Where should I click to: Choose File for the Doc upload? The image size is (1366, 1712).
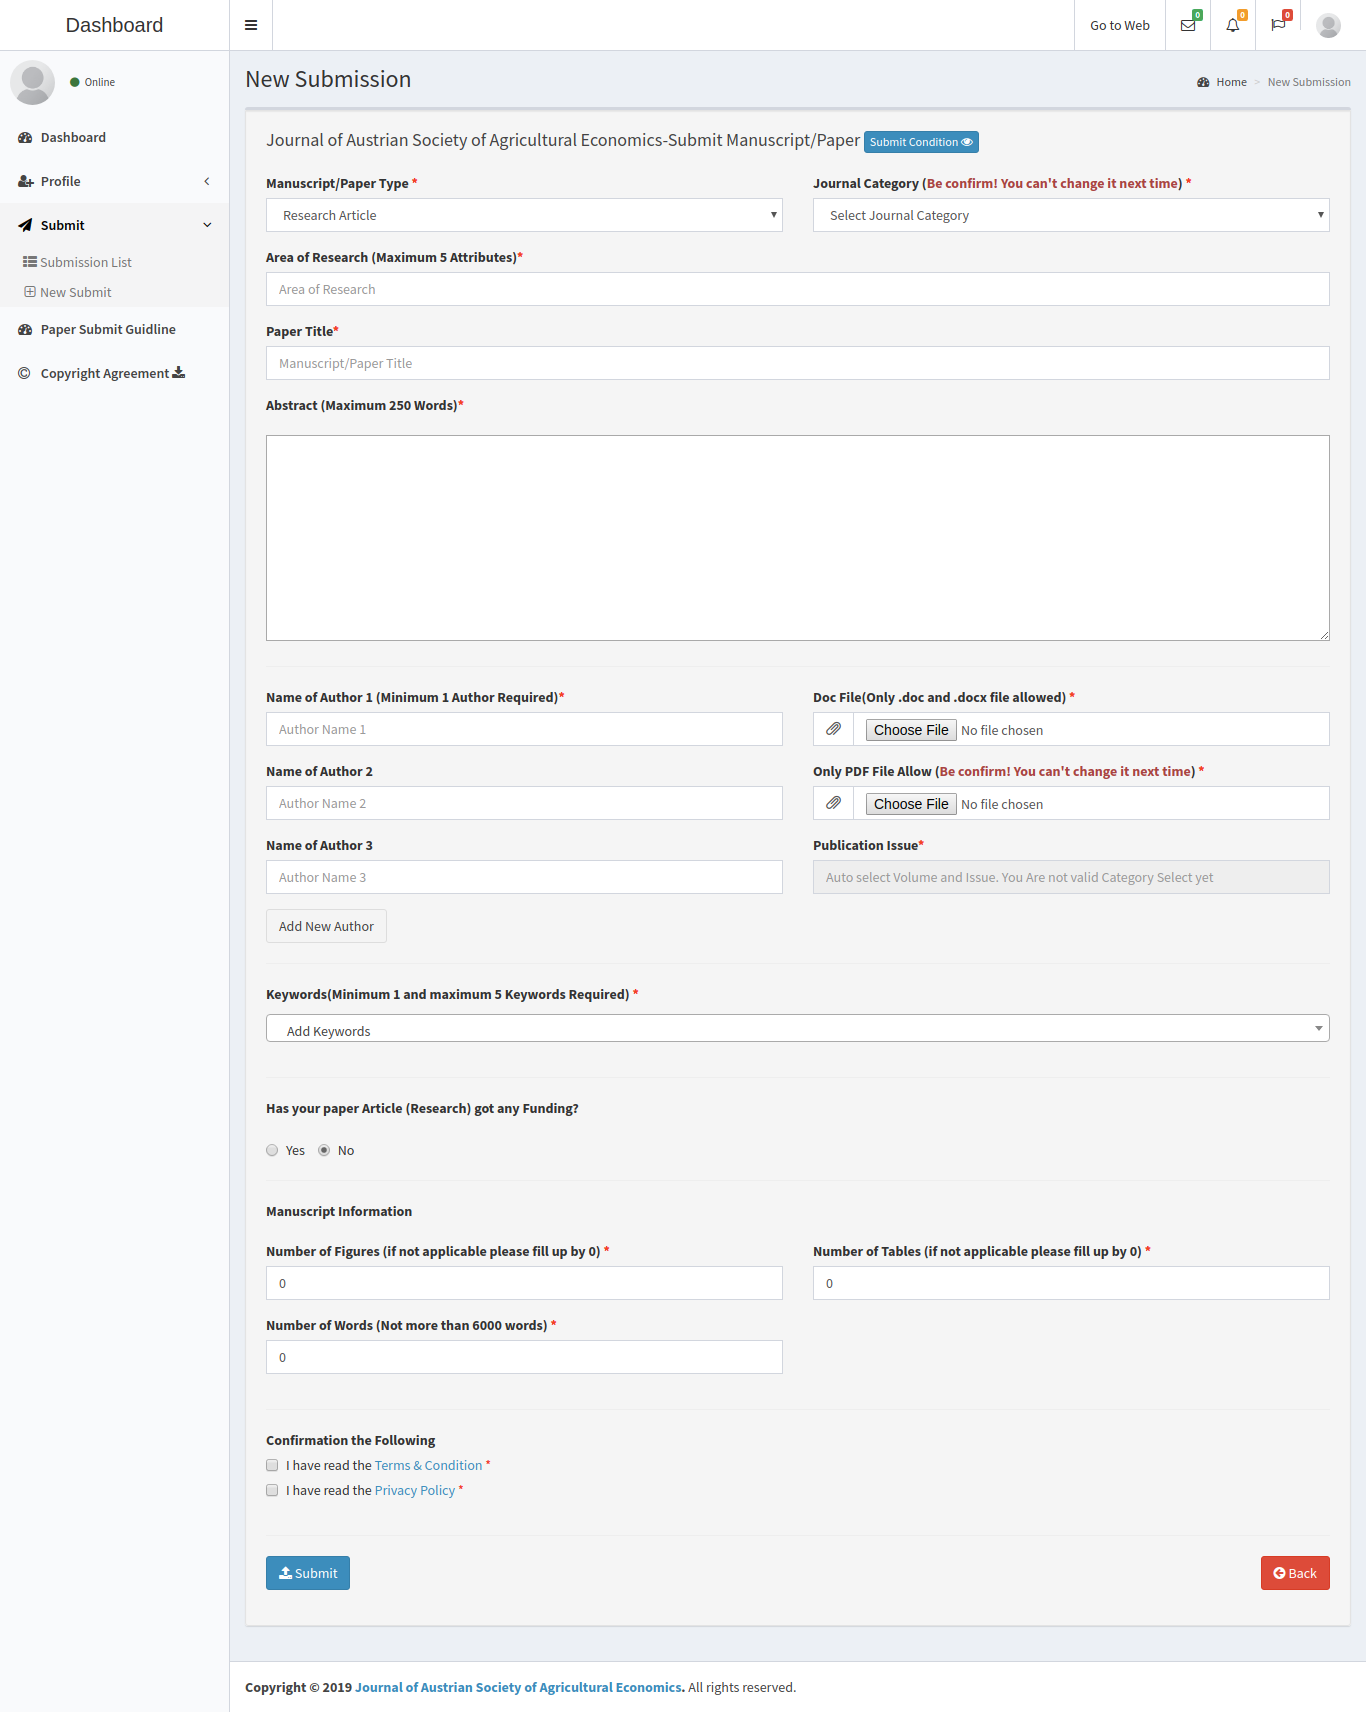click(x=911, y=730)
